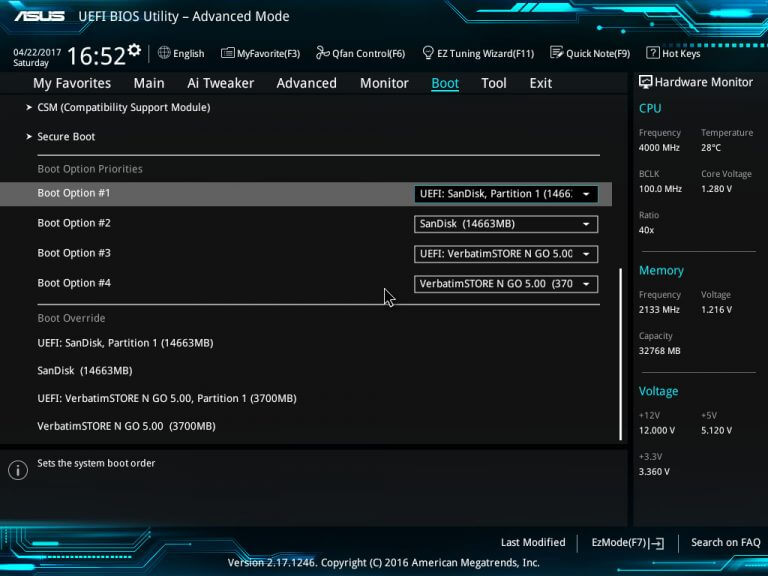Click the Boot page vertical scrollbar
Viewport: 768px width, 576px height.
pos(621,354)
